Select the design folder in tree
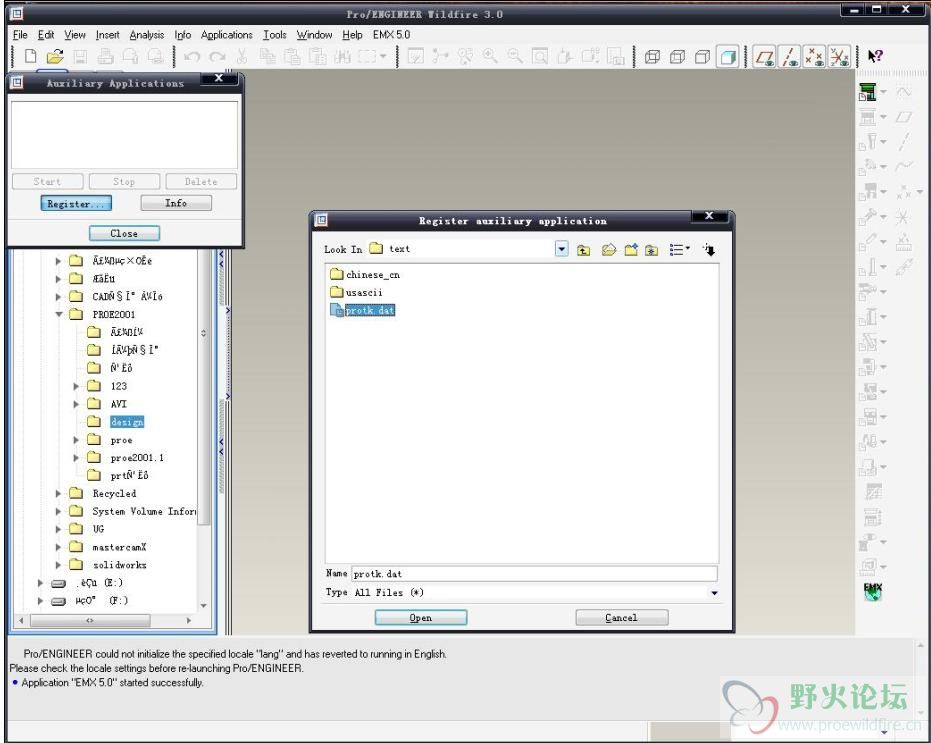 click(127, 422)
